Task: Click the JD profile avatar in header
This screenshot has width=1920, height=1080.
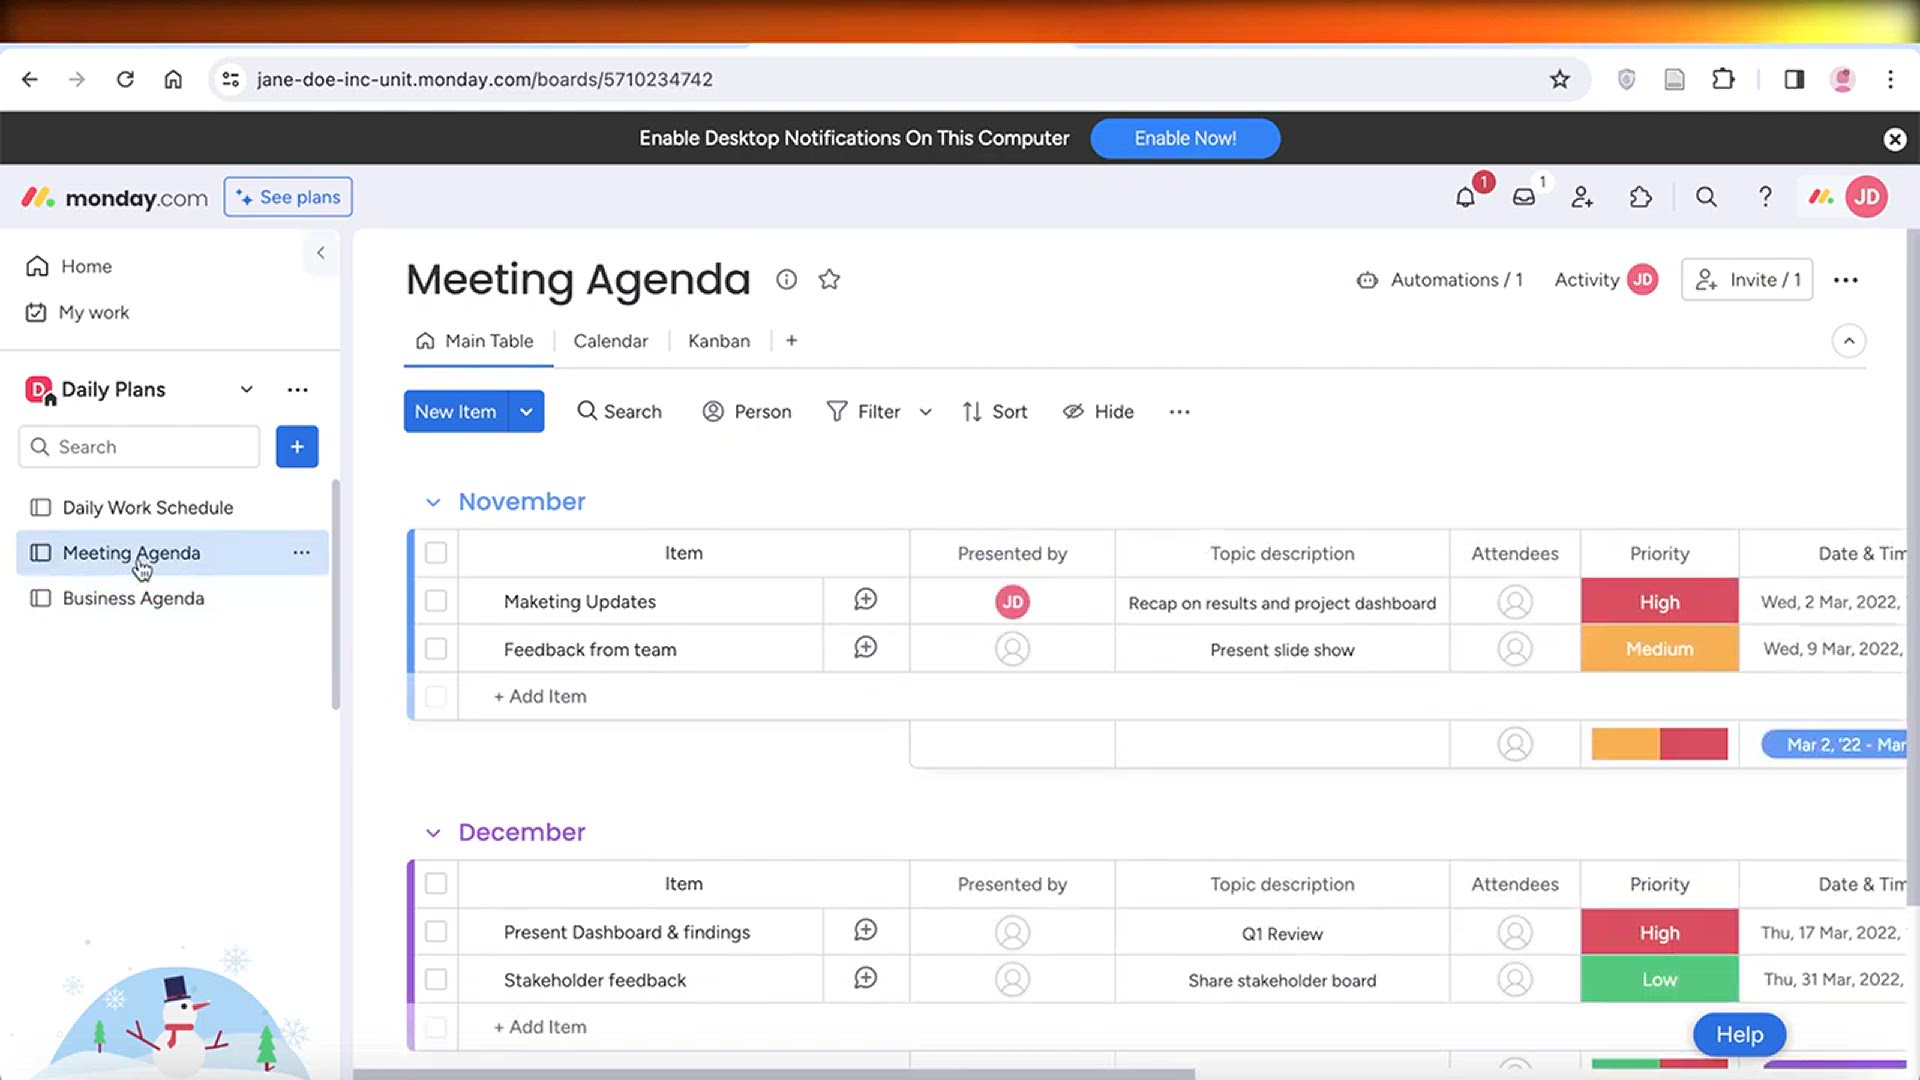Action: (x=1867, y=197)
